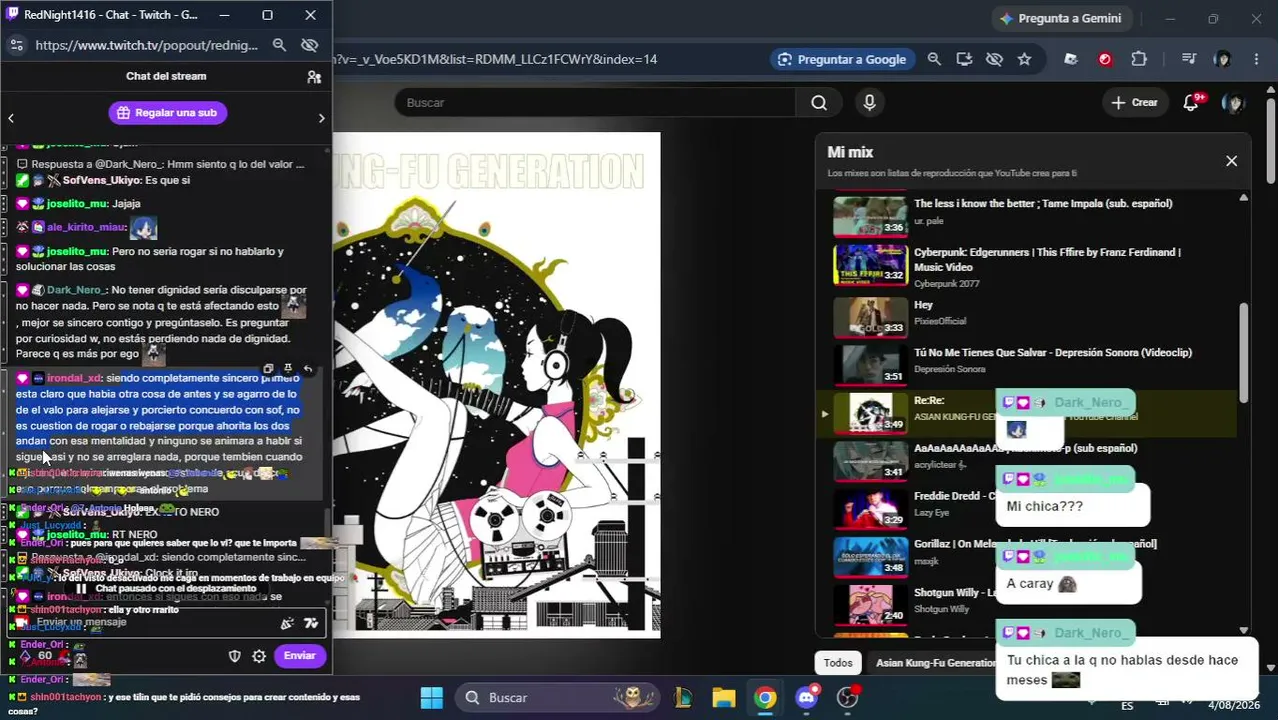Toggle third-party cookie eye icon in Chrome
The image size is (1278, 720).
pos(994,59)
